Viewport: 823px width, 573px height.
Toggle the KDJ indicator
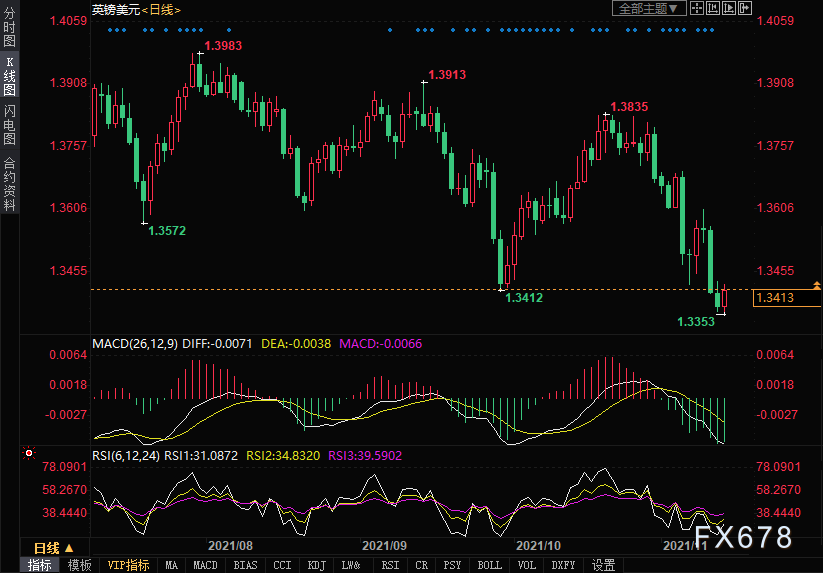[x=316, y=565]
